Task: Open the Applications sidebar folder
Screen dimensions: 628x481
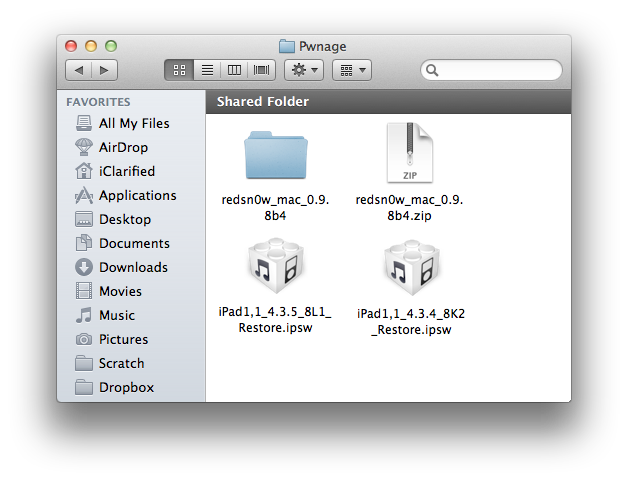Action: 136,195
